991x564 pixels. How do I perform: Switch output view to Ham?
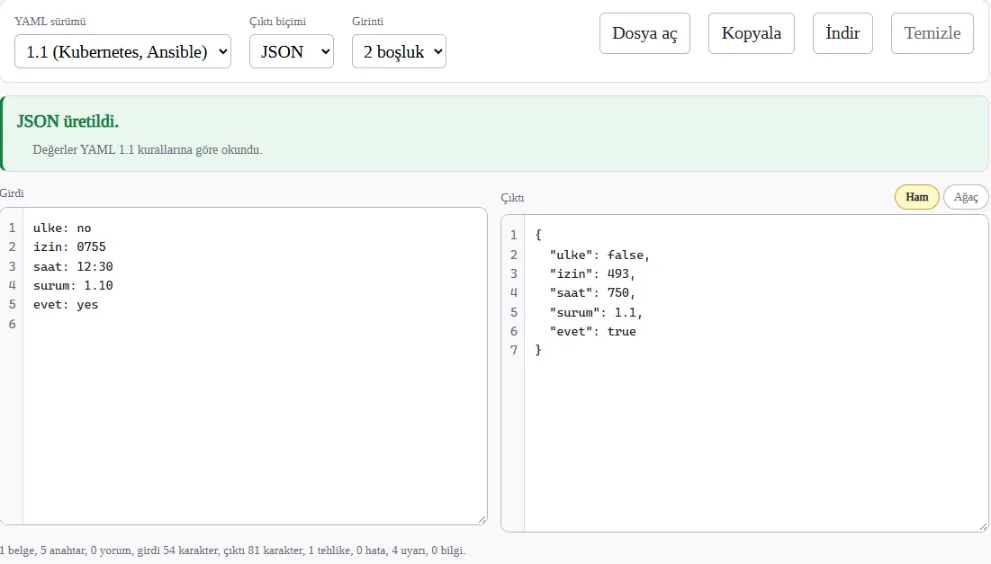(x=917, y=197)
